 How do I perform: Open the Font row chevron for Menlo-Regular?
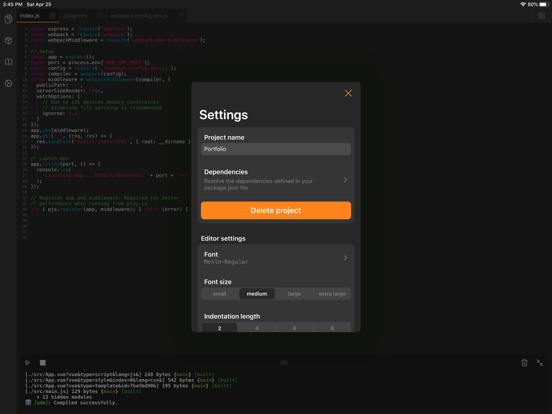coord(345,258)
